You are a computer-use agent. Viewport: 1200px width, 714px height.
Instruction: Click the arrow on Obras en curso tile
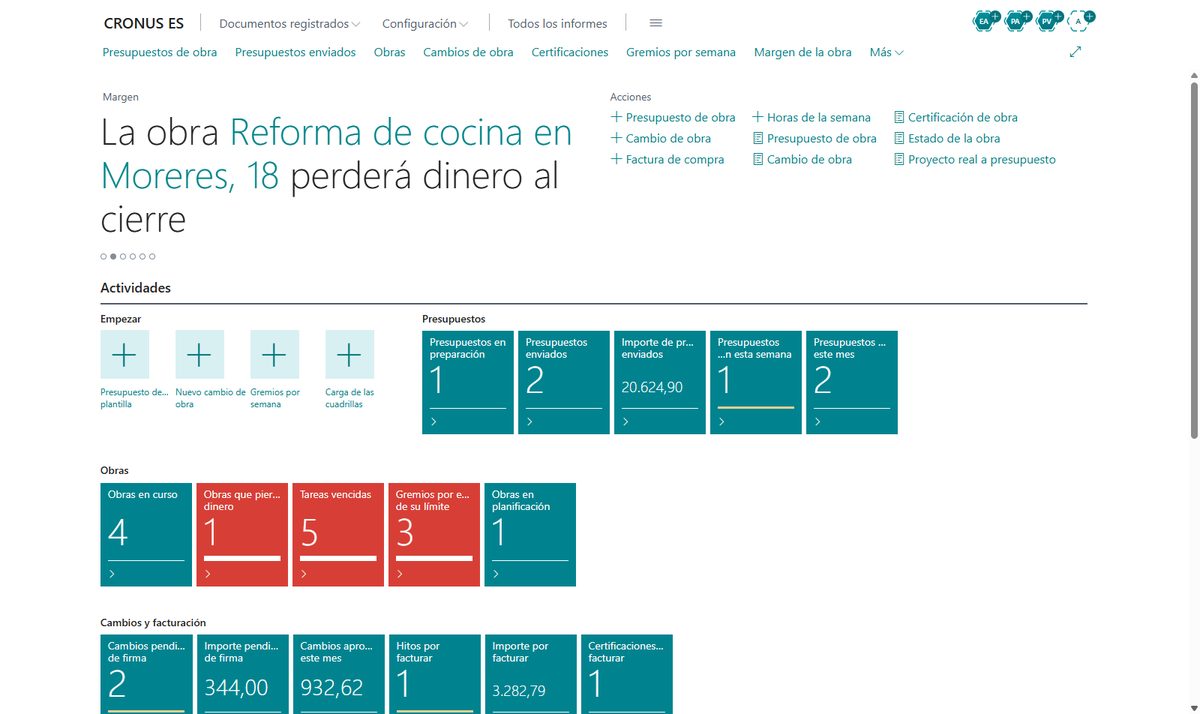(112, 574)
